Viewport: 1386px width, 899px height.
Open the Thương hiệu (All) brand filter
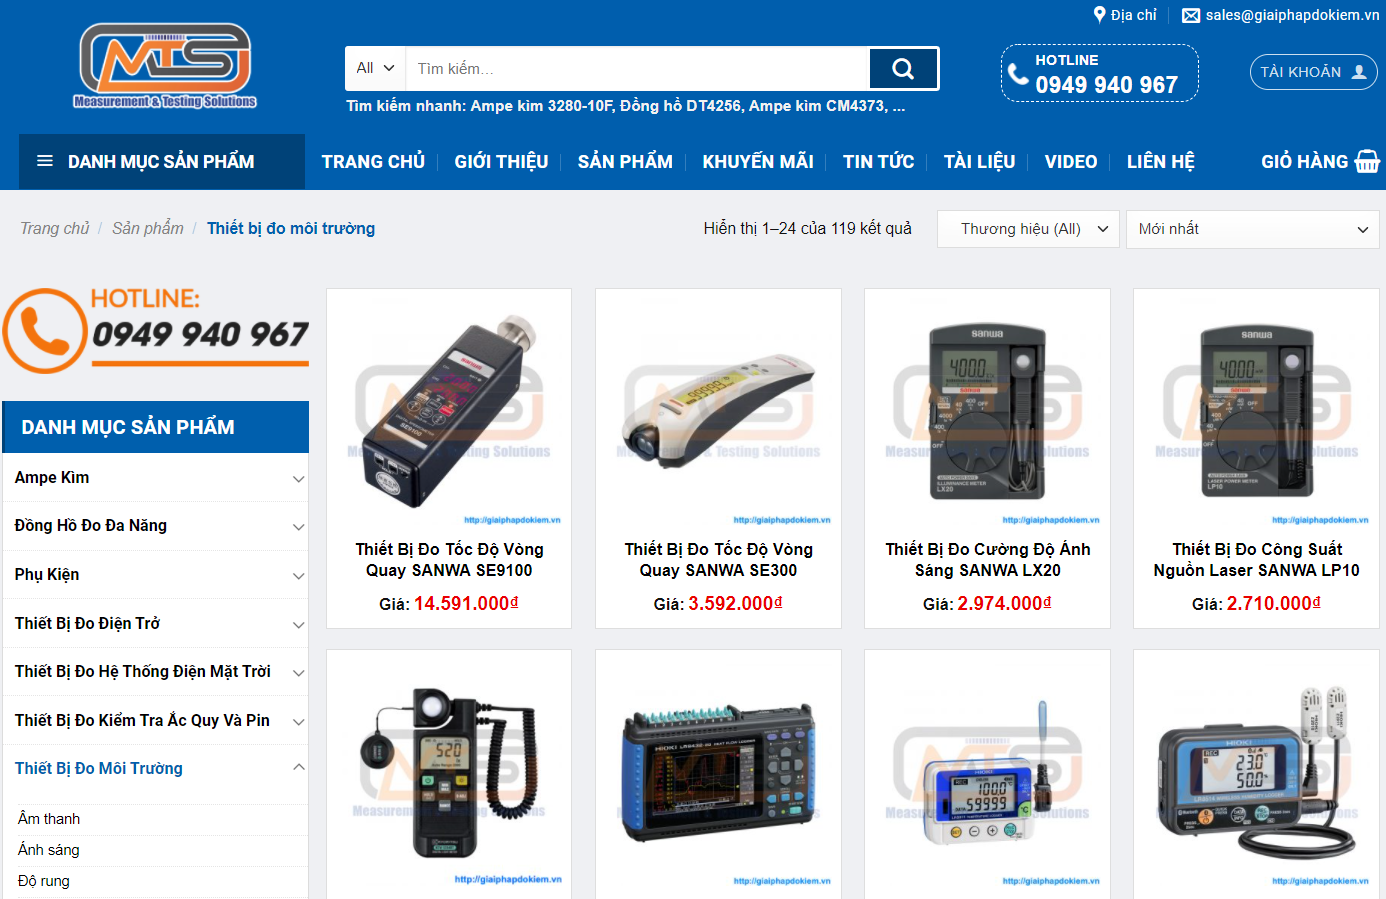tap(1028, 229)
